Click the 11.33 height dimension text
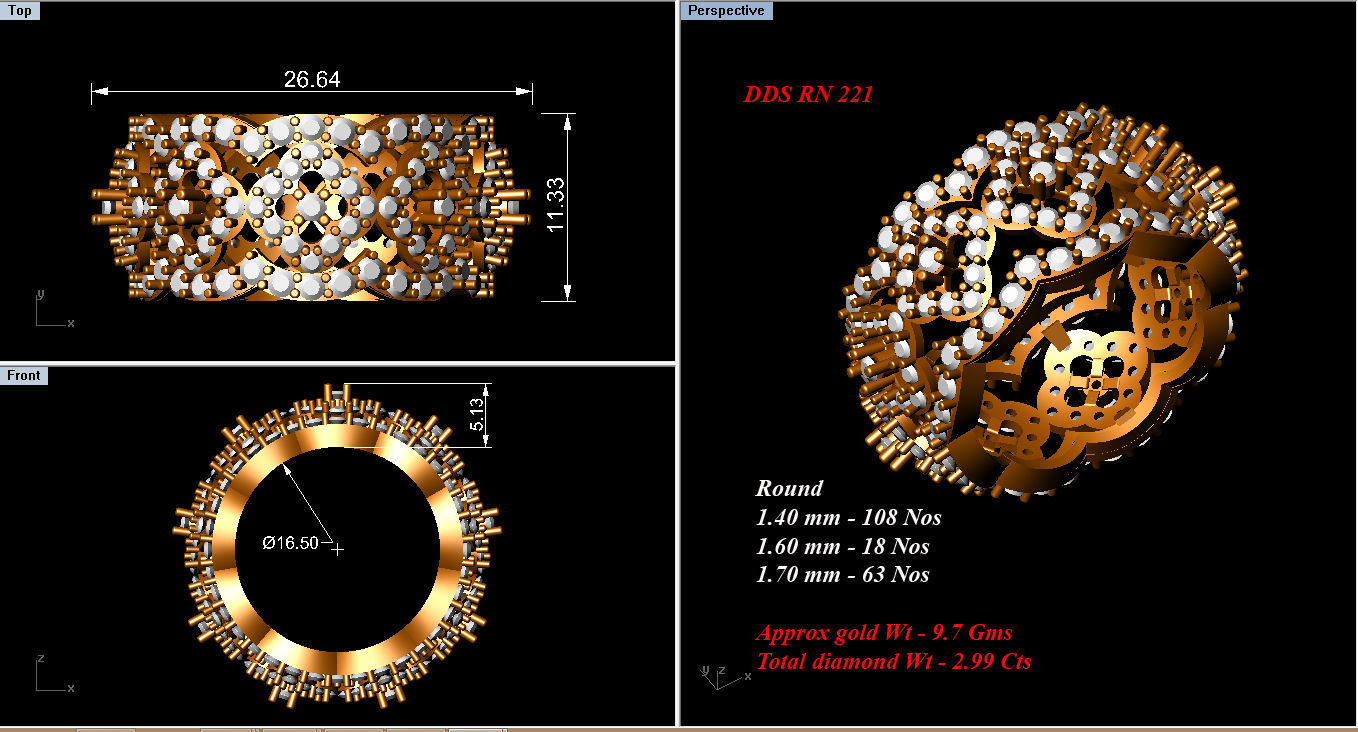The height and width of the screenshot is (732, 1358). click(x=557, y=205)
